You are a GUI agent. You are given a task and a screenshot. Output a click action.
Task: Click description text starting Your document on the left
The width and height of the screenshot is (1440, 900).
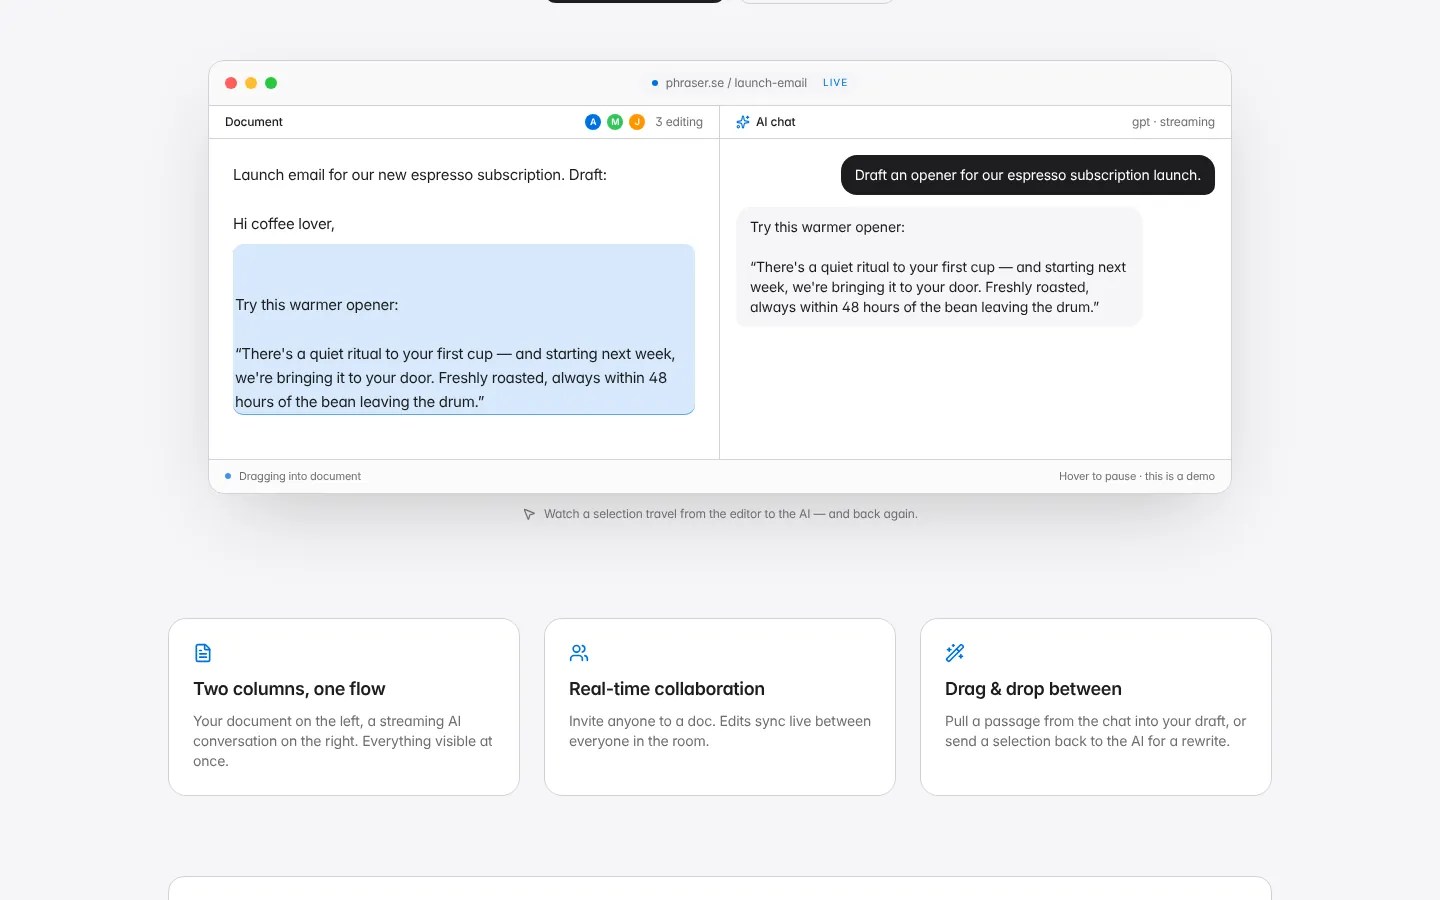point(343,741)
